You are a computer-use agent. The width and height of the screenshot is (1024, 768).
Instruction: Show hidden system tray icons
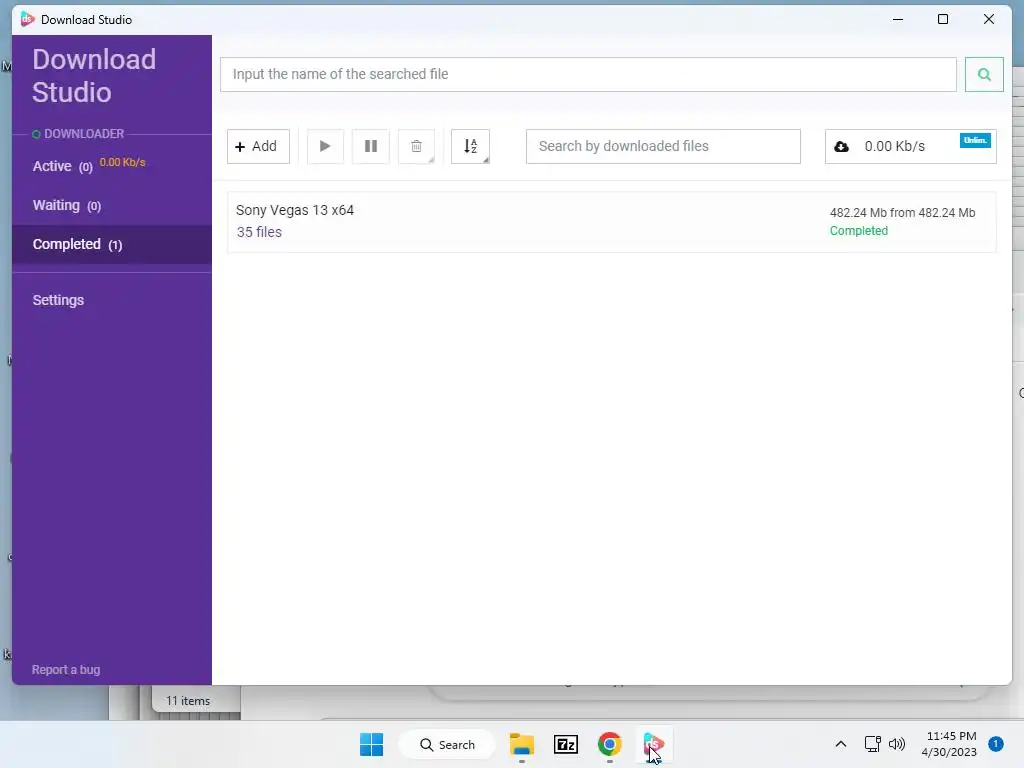tap(840, 744)
